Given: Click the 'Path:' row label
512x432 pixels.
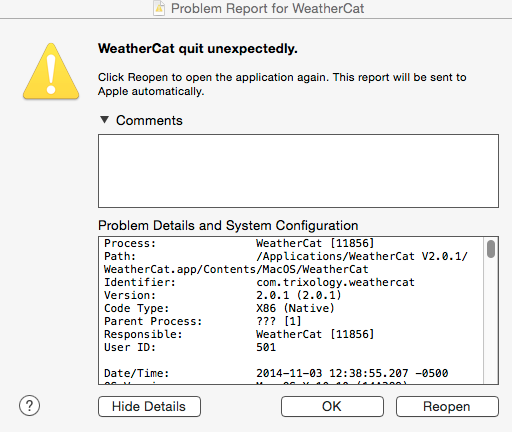Looking at the screenshot, I should [x=120, y=256].
